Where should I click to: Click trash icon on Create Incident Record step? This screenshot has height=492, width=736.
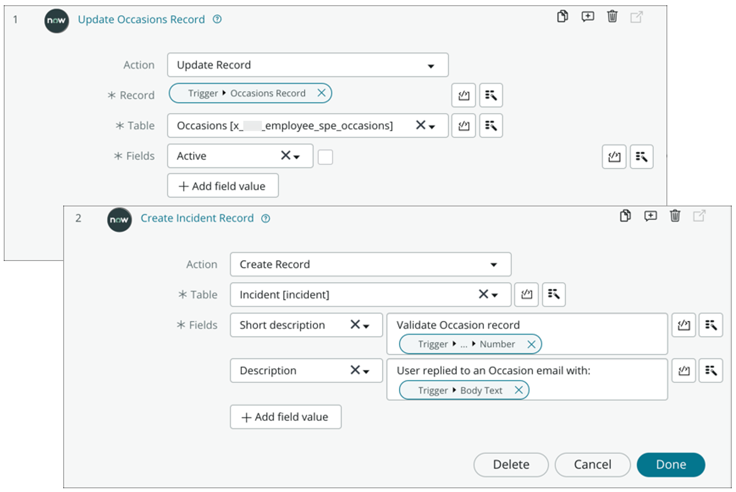(x=675, y=216)
